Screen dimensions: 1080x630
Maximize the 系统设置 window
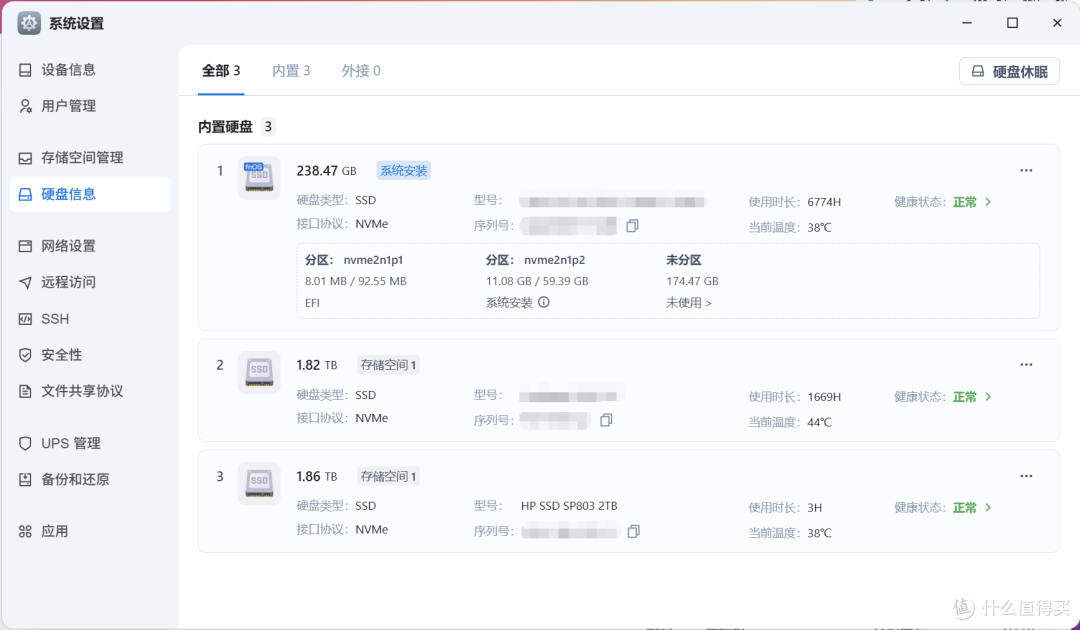pyautogui.click(x=1012, y=23)
